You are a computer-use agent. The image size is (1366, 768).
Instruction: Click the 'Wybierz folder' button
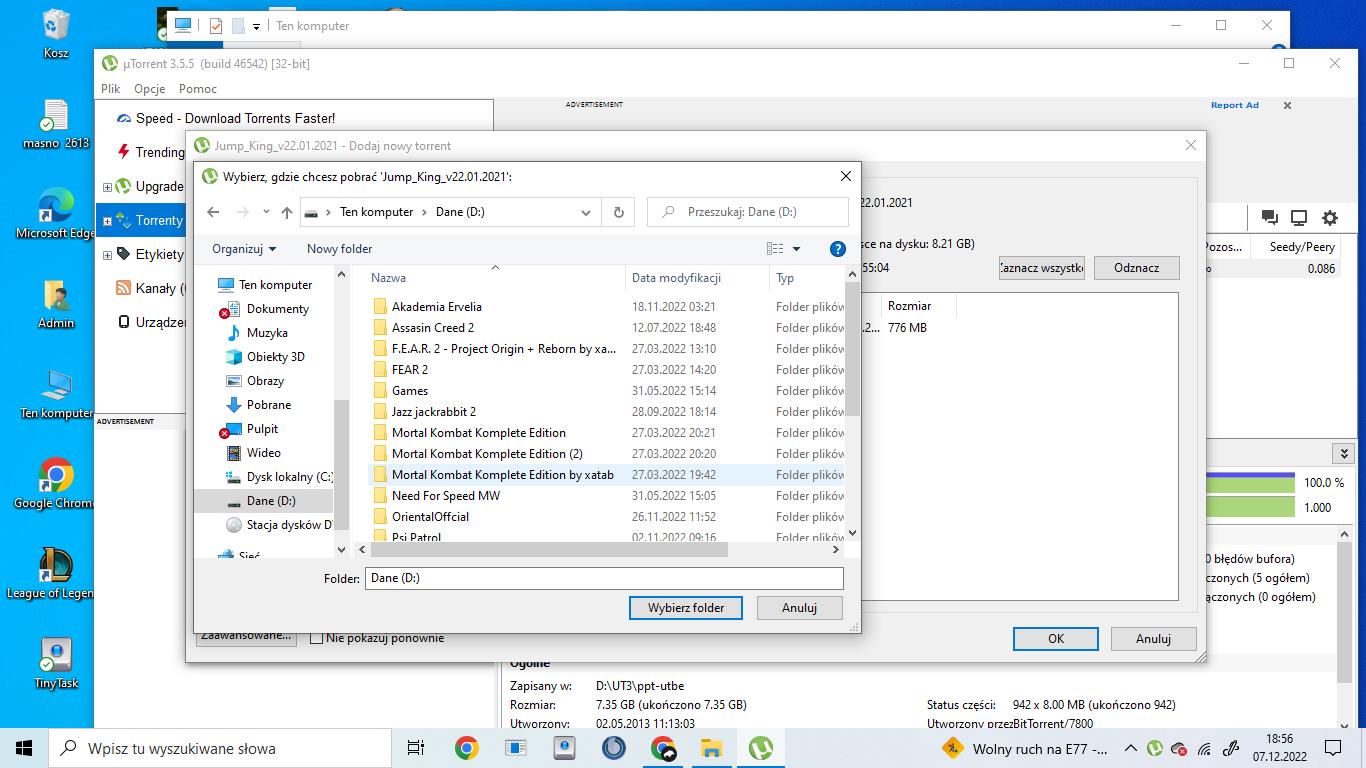tap(685, 607)
